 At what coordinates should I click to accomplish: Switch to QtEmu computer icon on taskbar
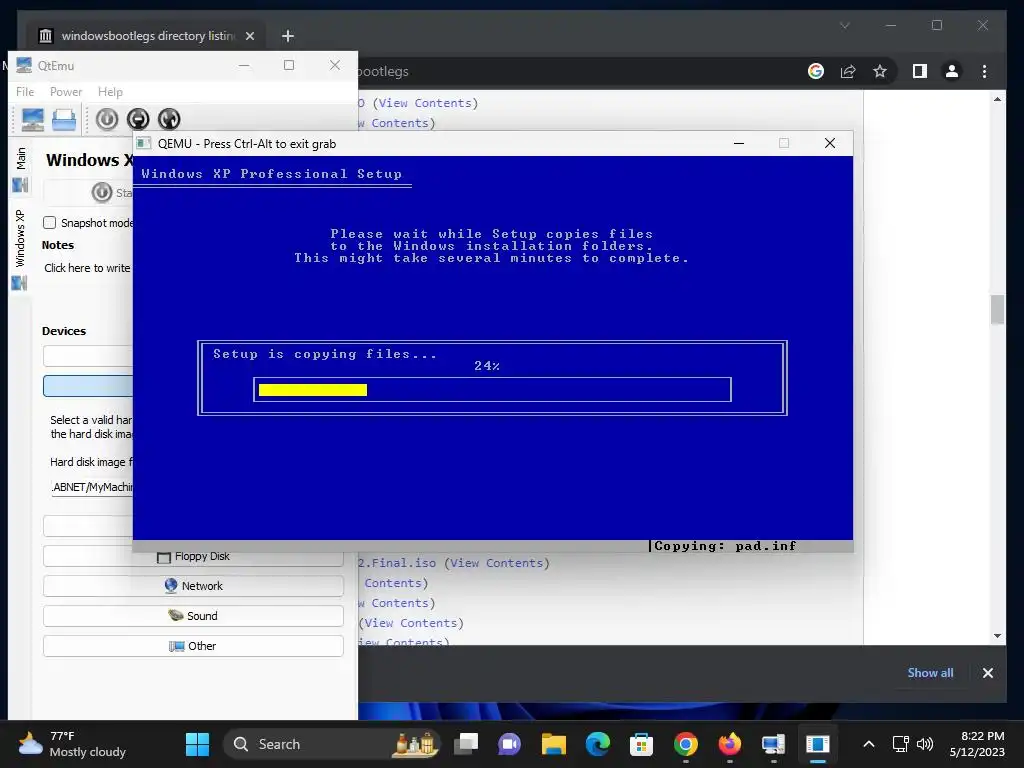point(773,744)
